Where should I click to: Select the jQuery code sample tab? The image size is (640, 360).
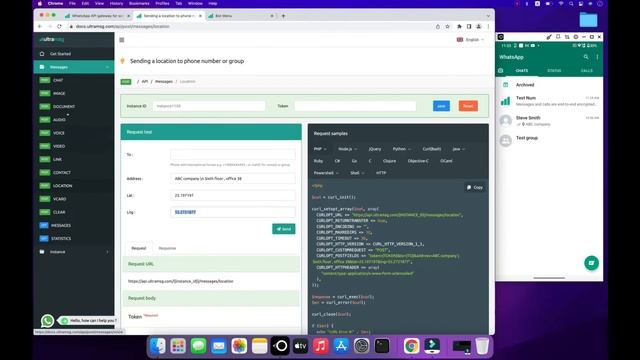[374, 149]
